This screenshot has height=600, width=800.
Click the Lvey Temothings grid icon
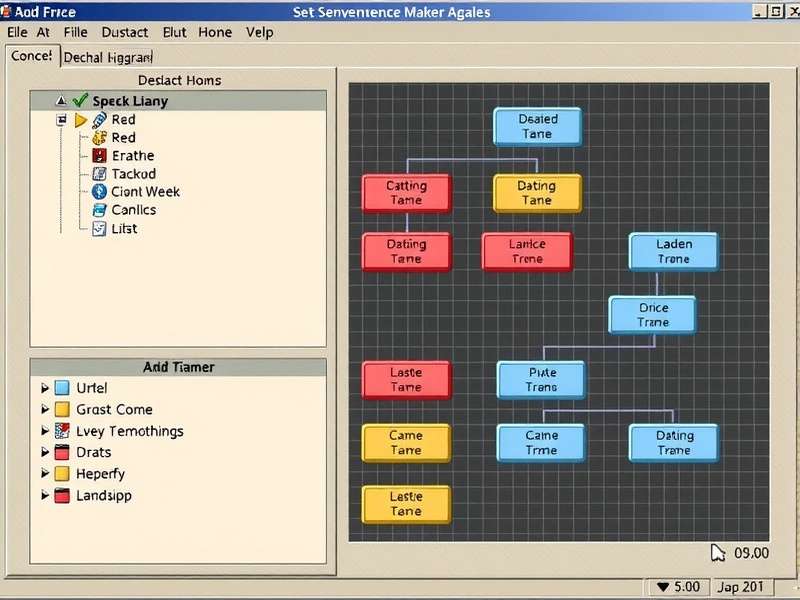60,431
